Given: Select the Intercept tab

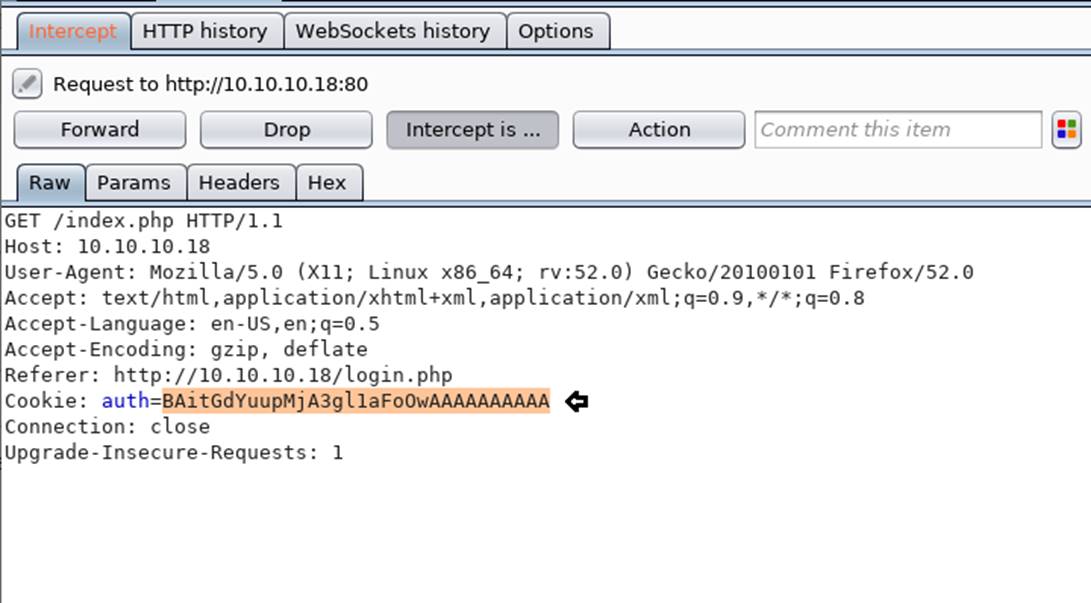Looking at the screenshot, I should pyautogui.click(x=73, y=31).
